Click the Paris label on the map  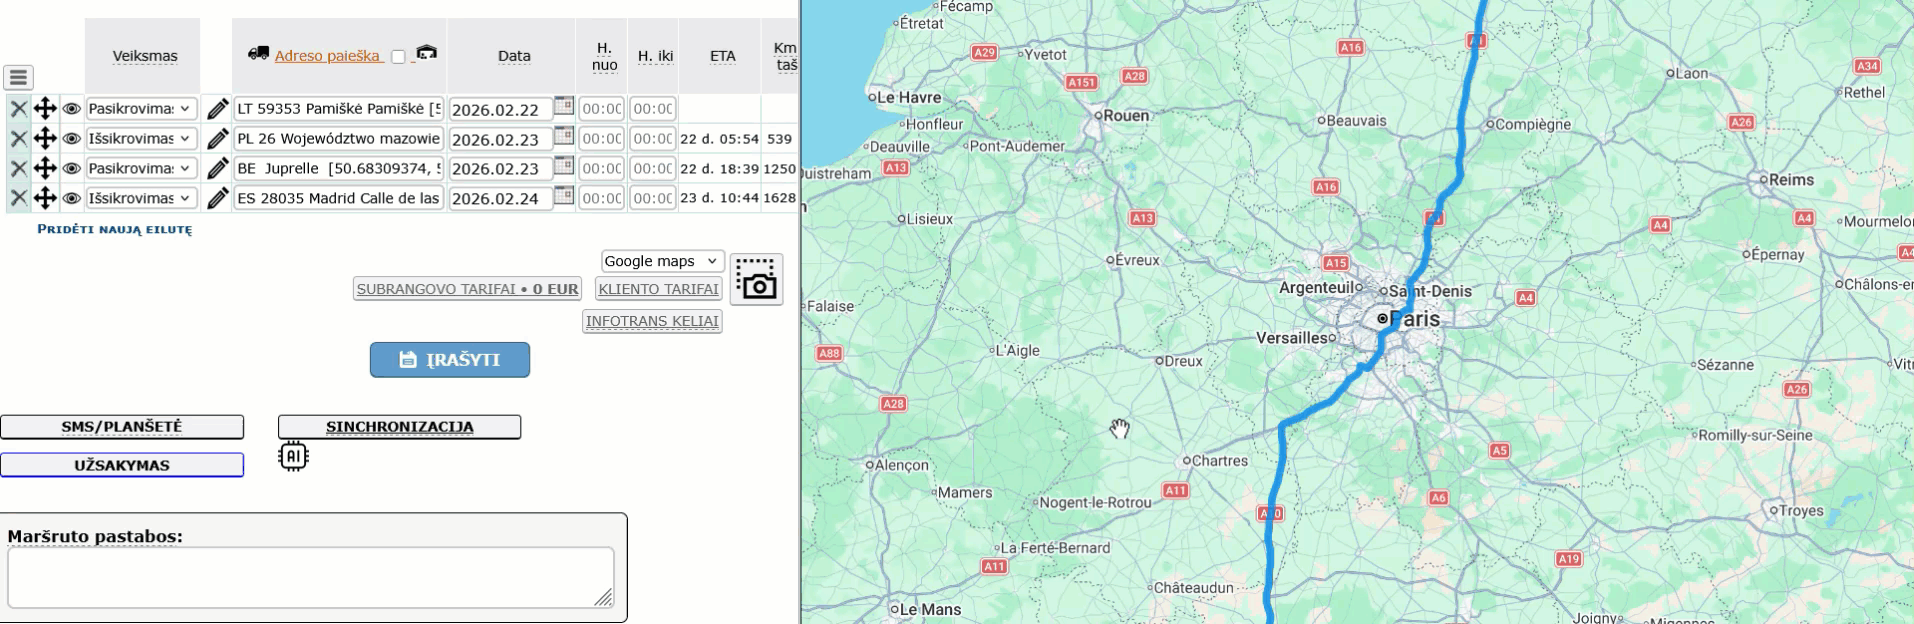pos(1415,319)
